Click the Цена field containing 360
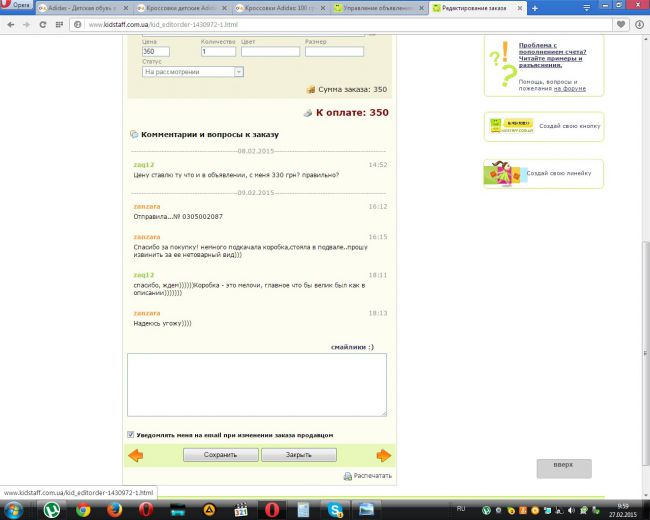Viewport: 650px width, 520px height. pyautogui.click(x=156, y=51)
